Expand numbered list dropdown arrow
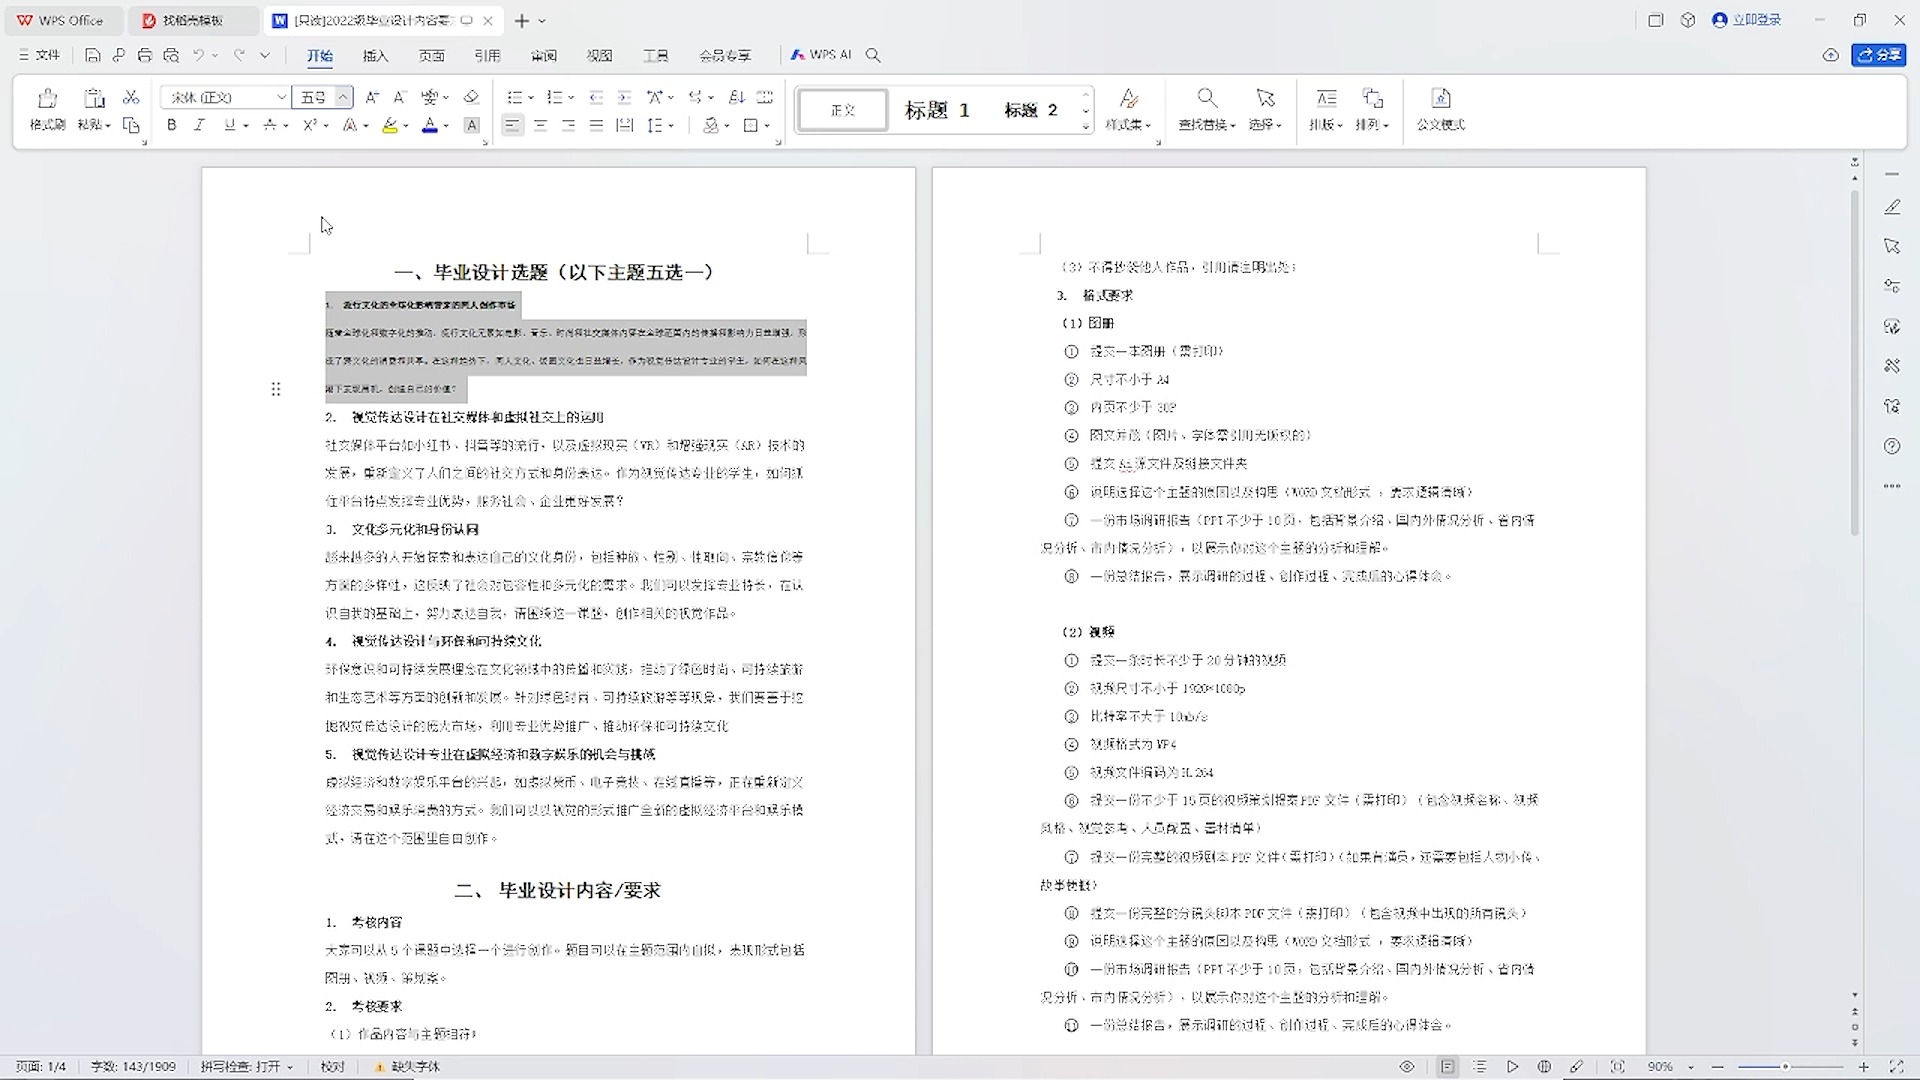Viewport: 1920px width, 1080px height. pos(571,98)
